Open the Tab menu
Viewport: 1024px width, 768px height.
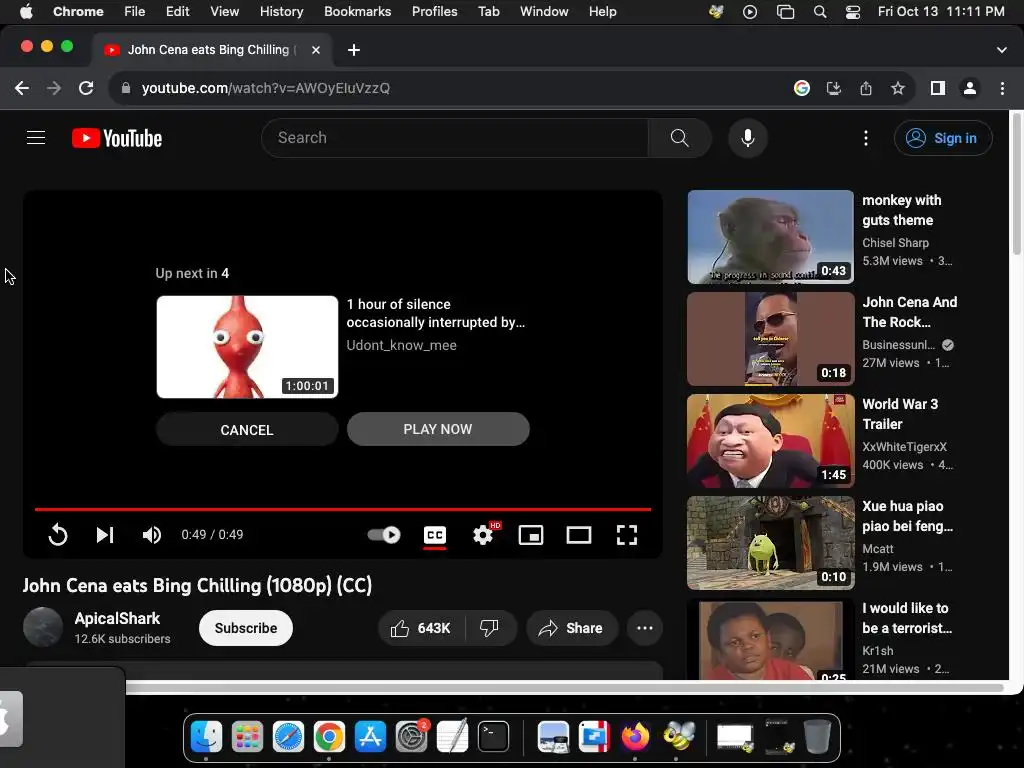(488, 12)
